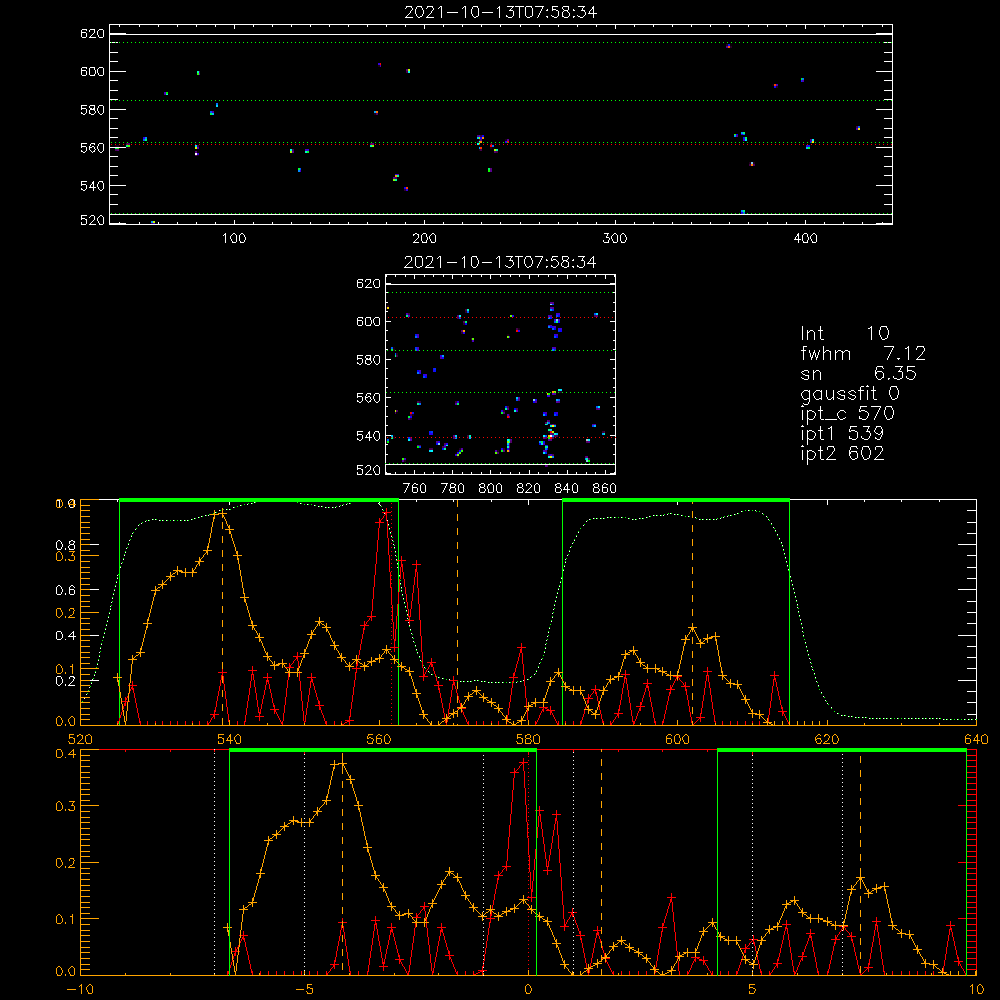Click x-axis label '5' of lower line plot
Screen dimensions: 1000x1000
tap(752, 990)
